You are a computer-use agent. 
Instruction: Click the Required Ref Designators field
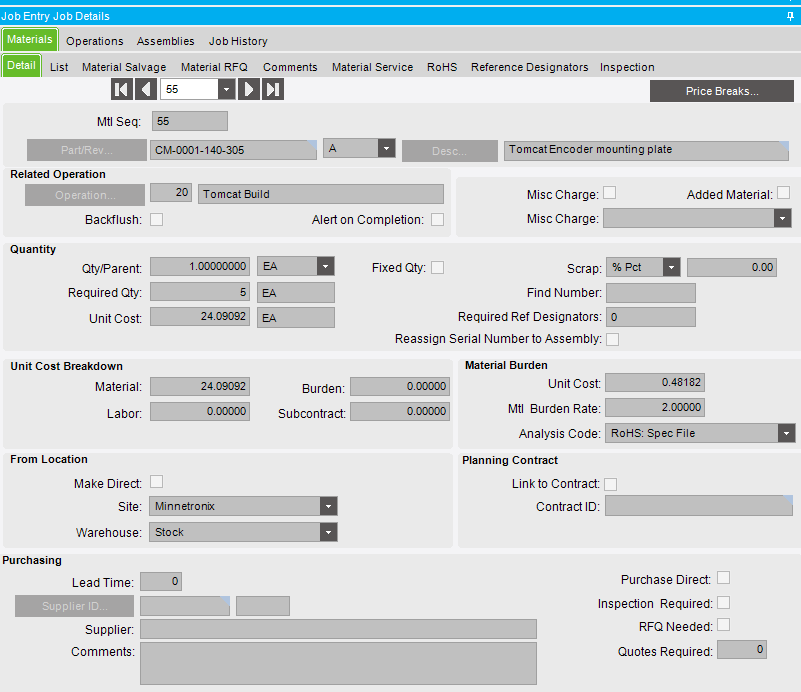pos(651,317)
